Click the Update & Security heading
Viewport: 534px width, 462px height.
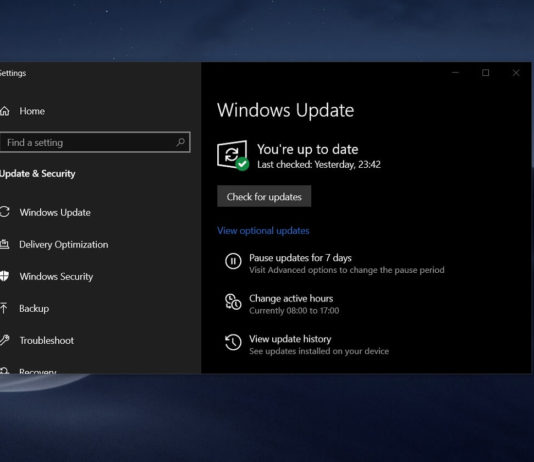coord(37,174)
